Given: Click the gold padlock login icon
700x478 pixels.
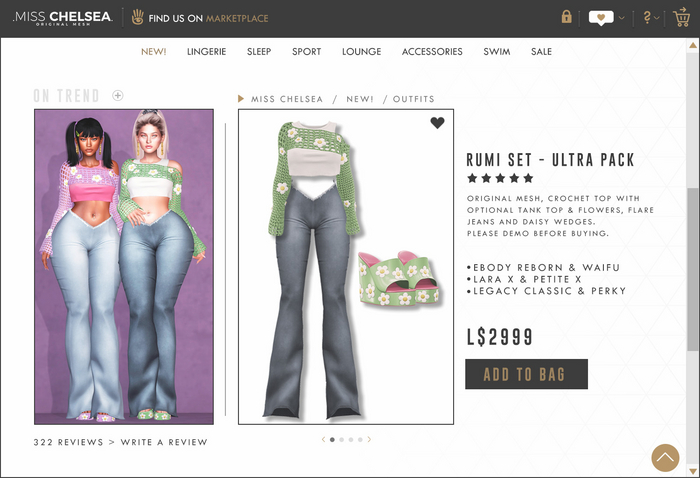Looking at the screenshot, I should coord(567,17).
